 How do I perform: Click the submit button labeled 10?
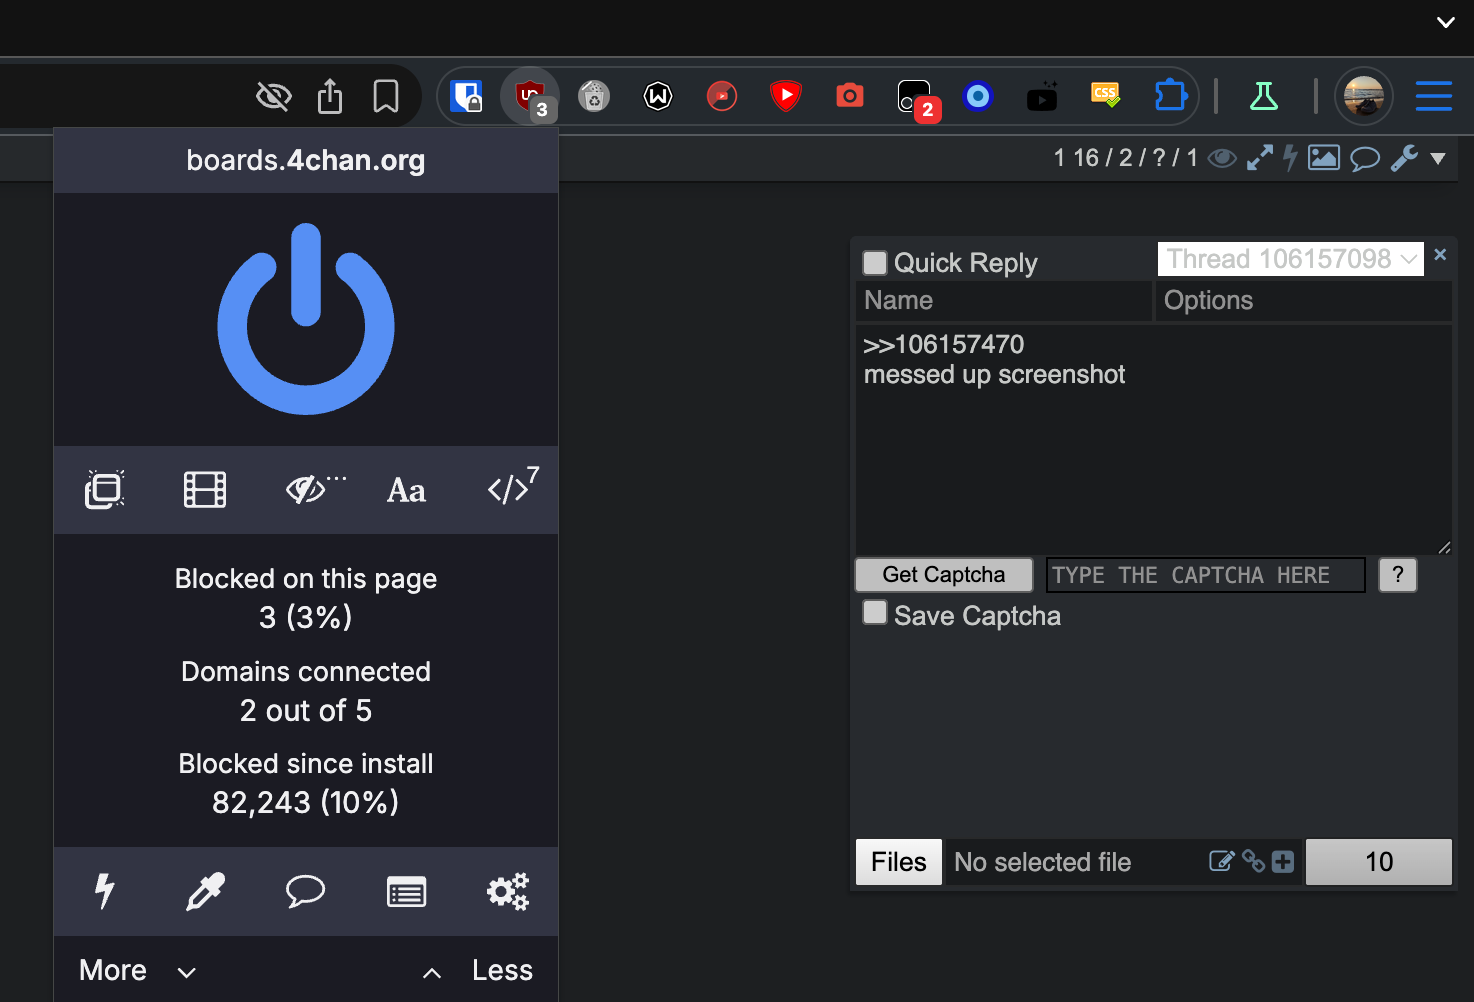click(1379, 862)
